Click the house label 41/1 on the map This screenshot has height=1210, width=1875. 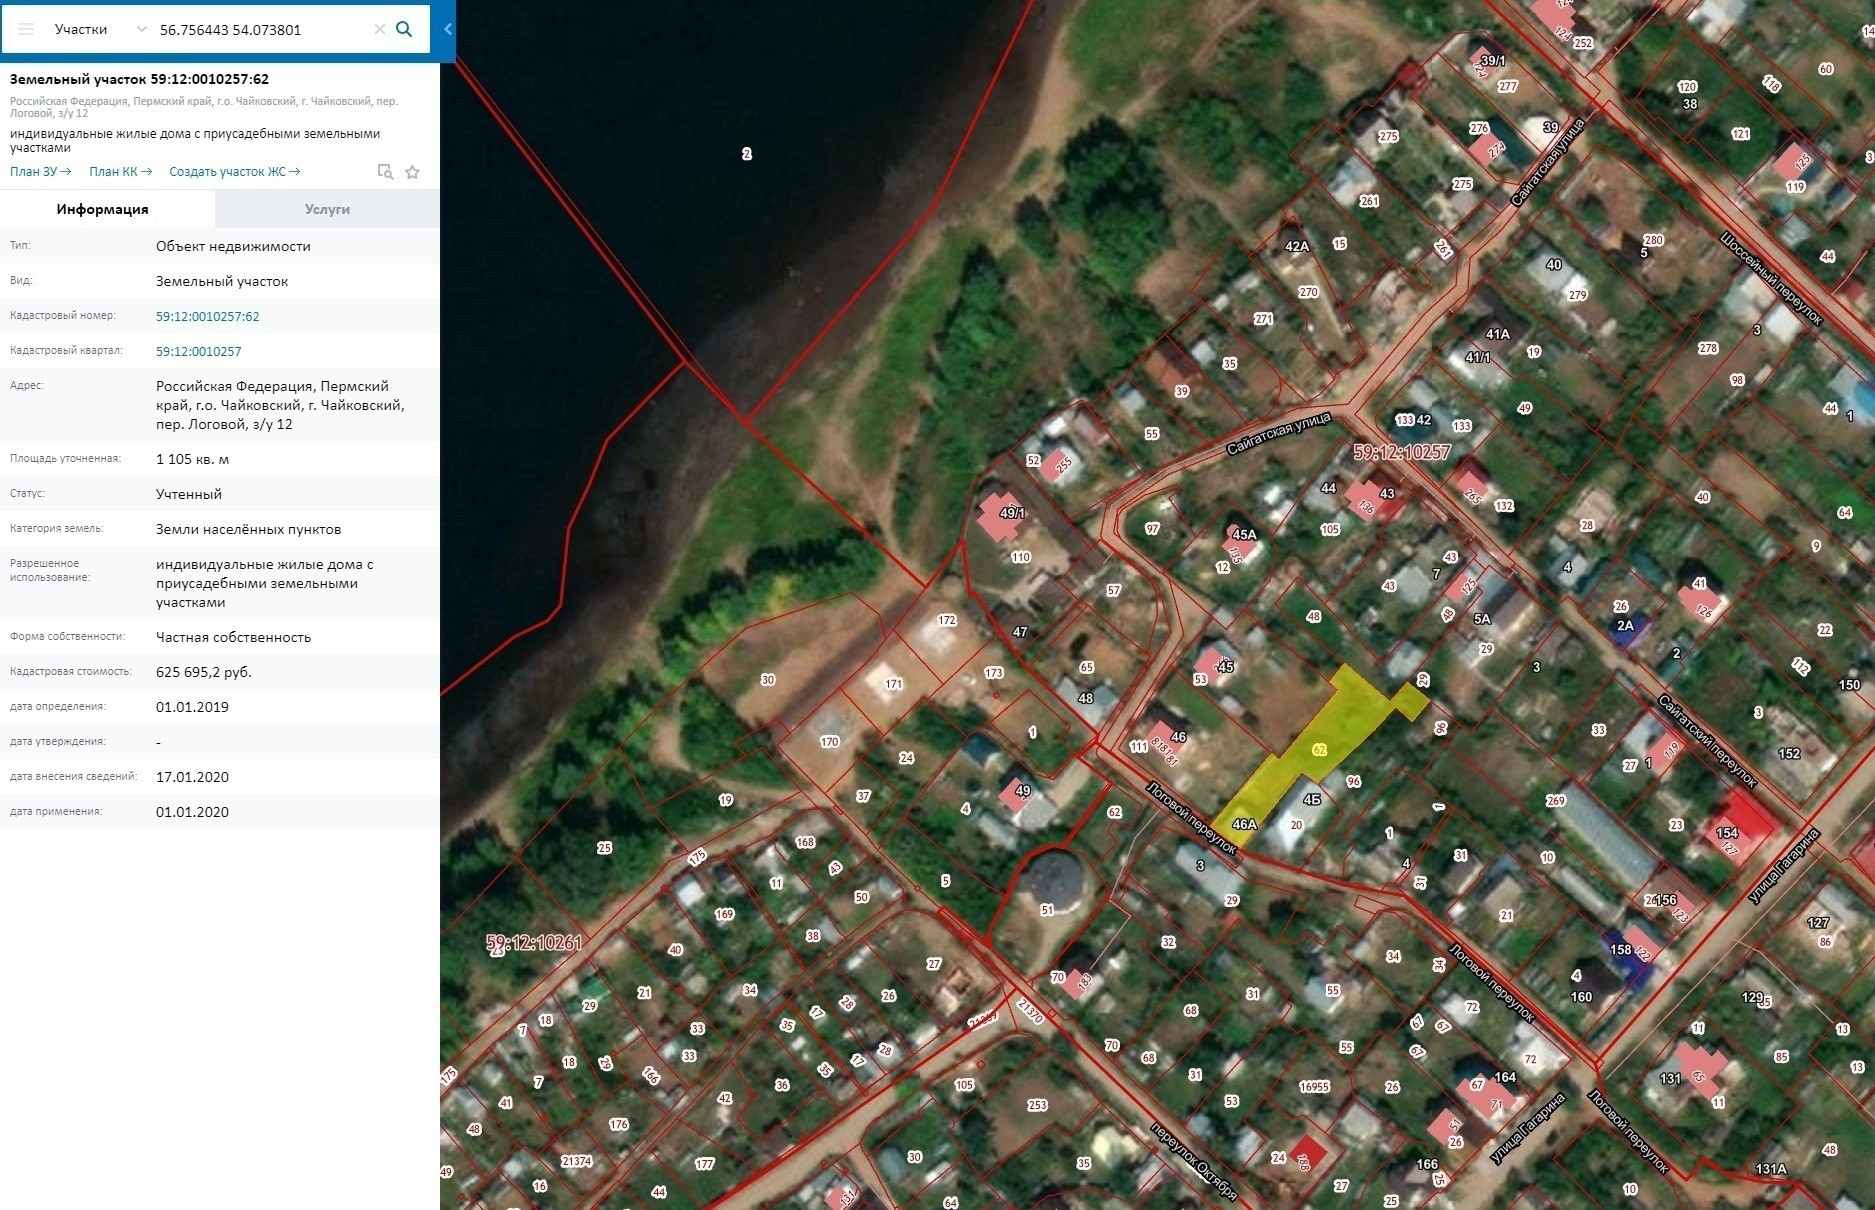(x=1477, y=357)
